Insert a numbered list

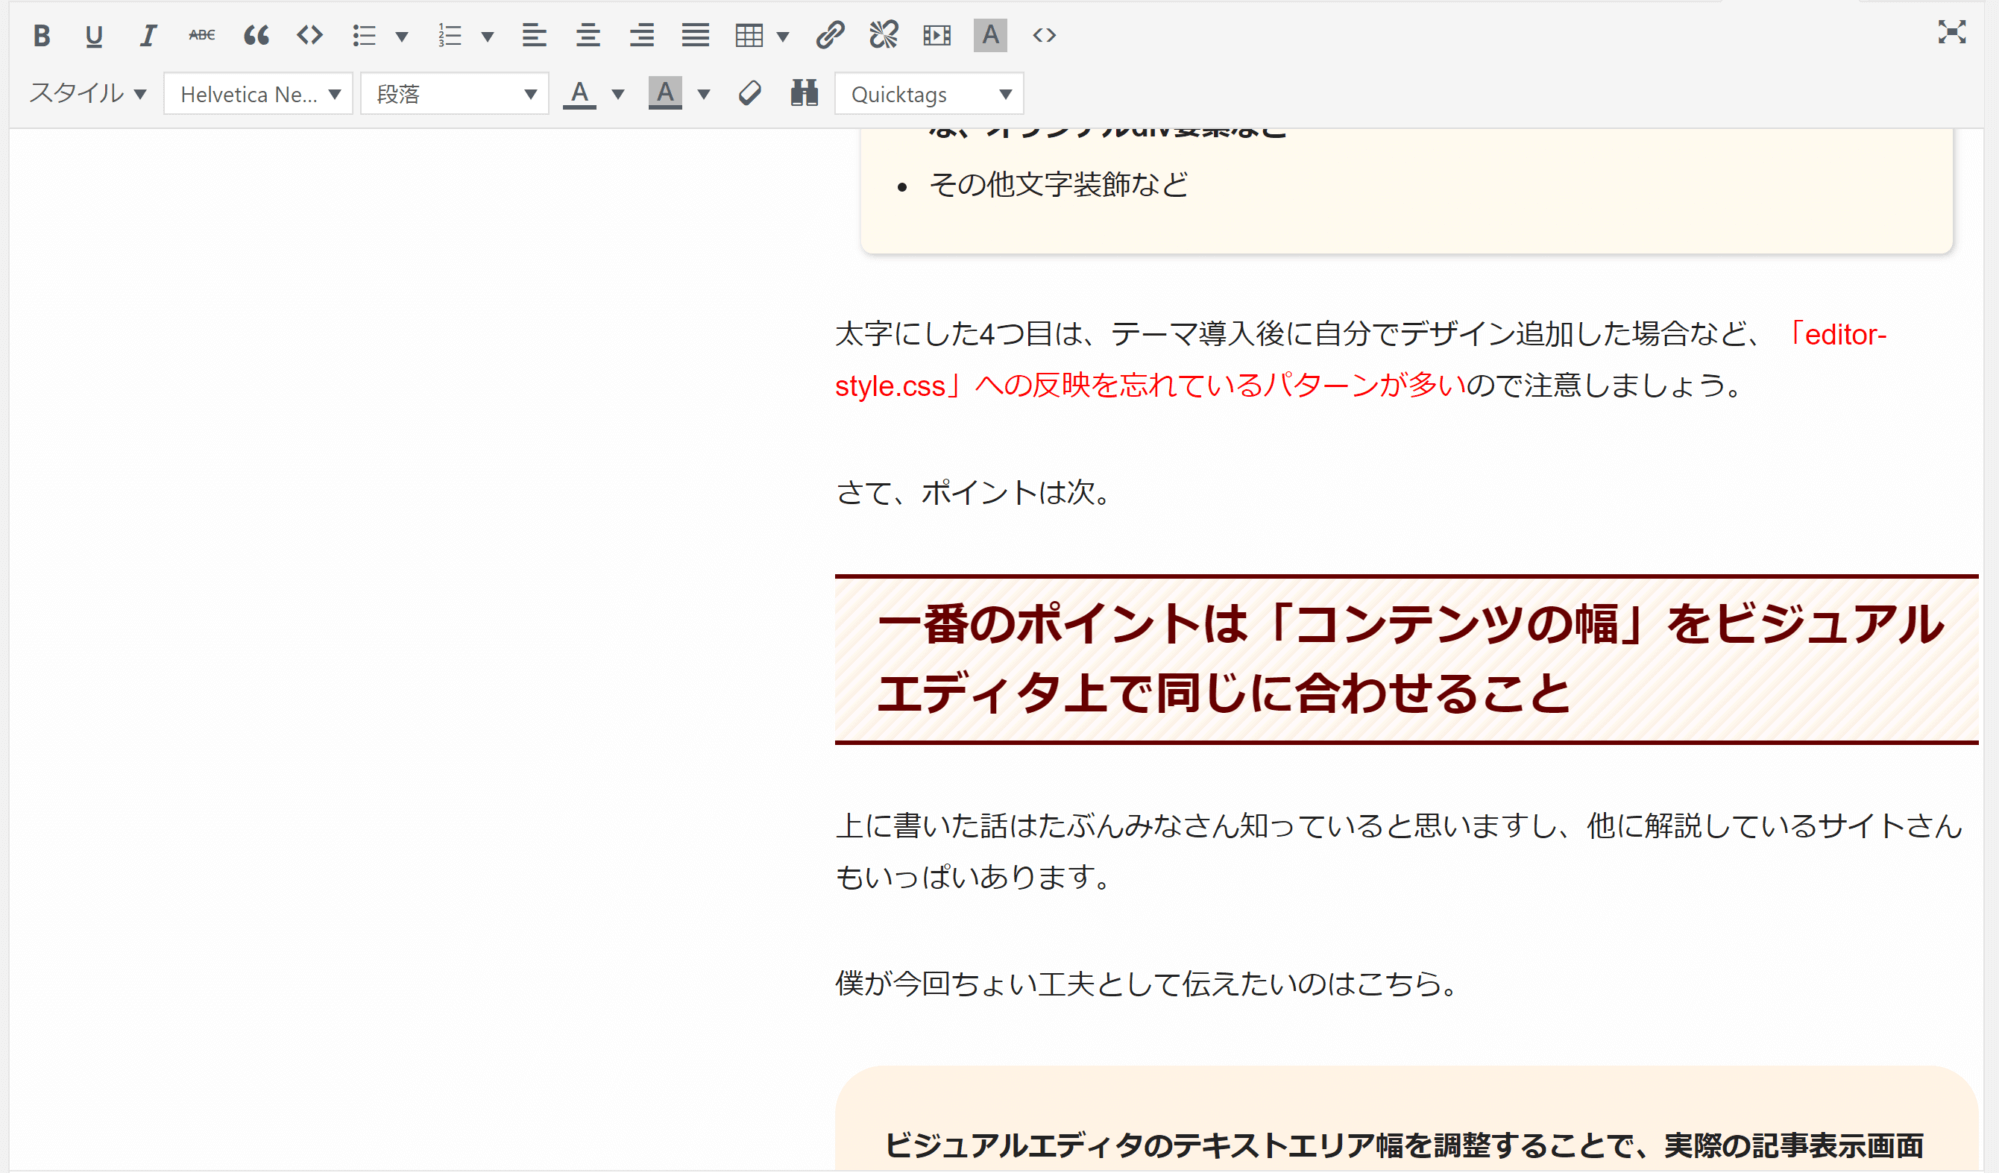[x=450, y=36]
